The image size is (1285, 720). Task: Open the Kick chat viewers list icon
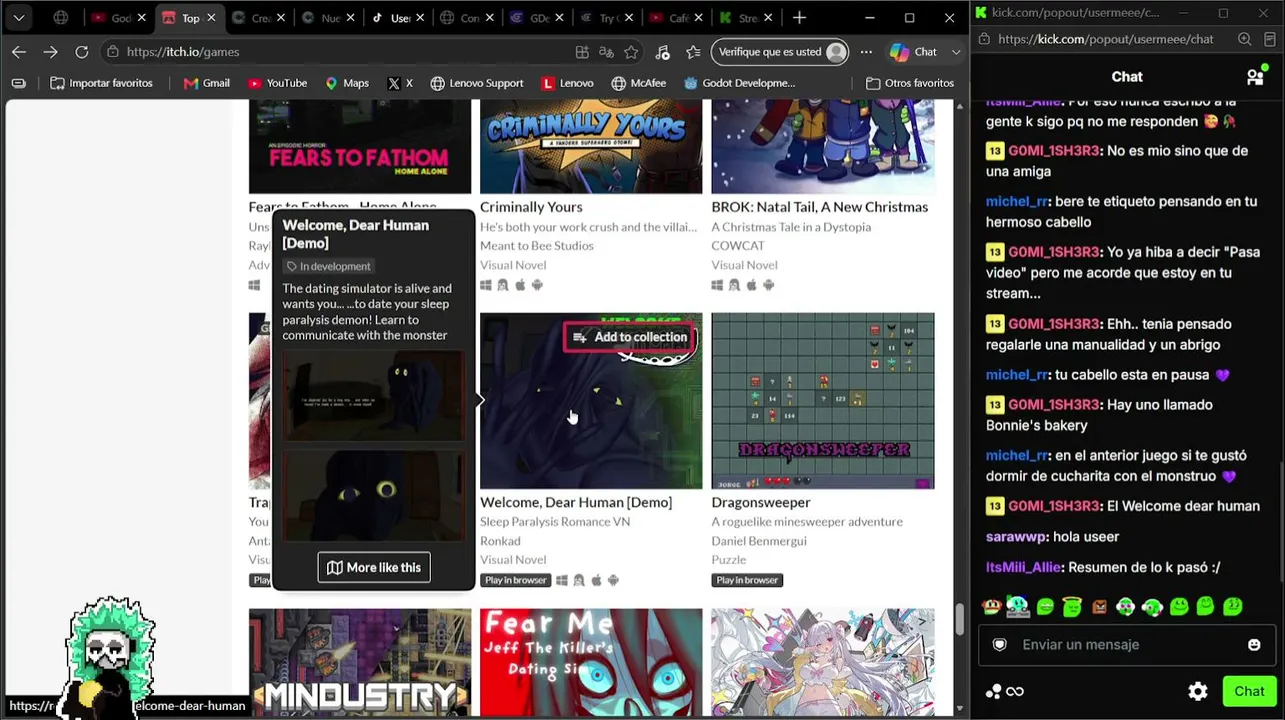1255,77
